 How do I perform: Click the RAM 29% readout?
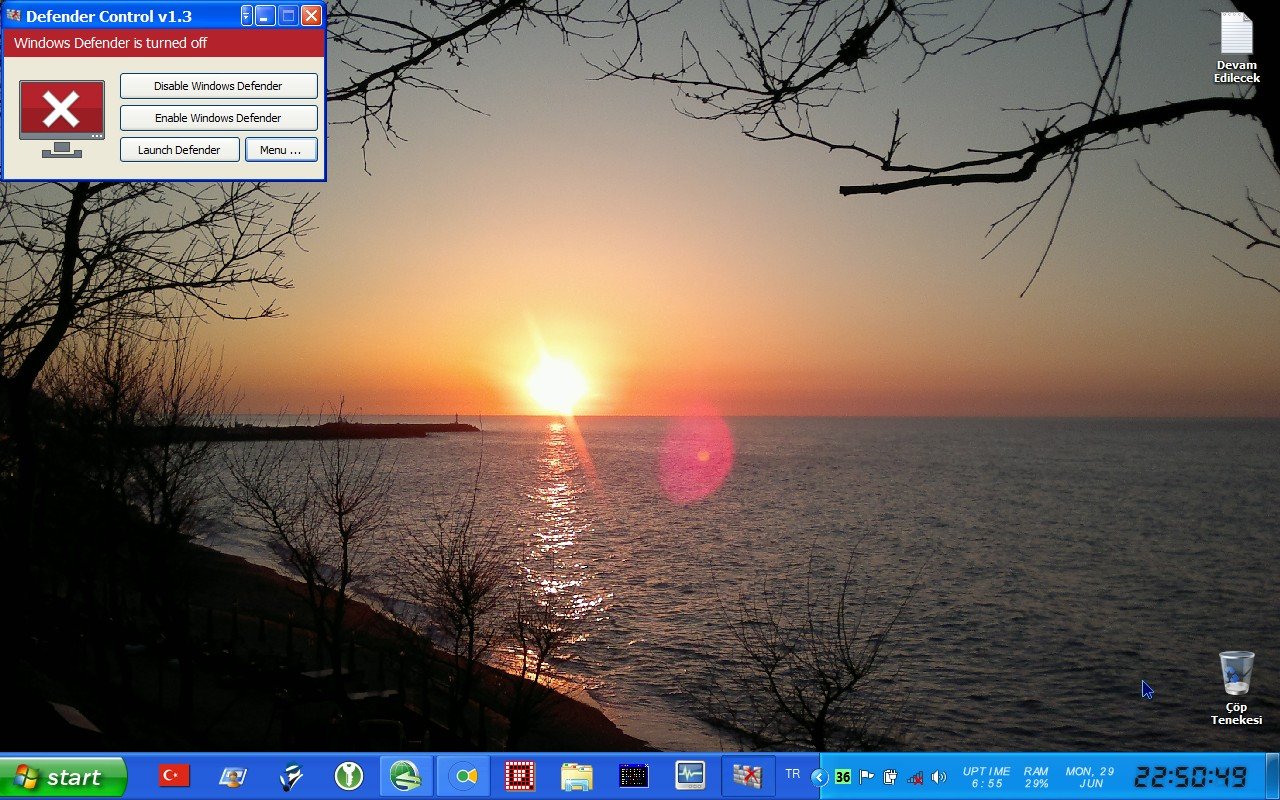coord(1037,777)
